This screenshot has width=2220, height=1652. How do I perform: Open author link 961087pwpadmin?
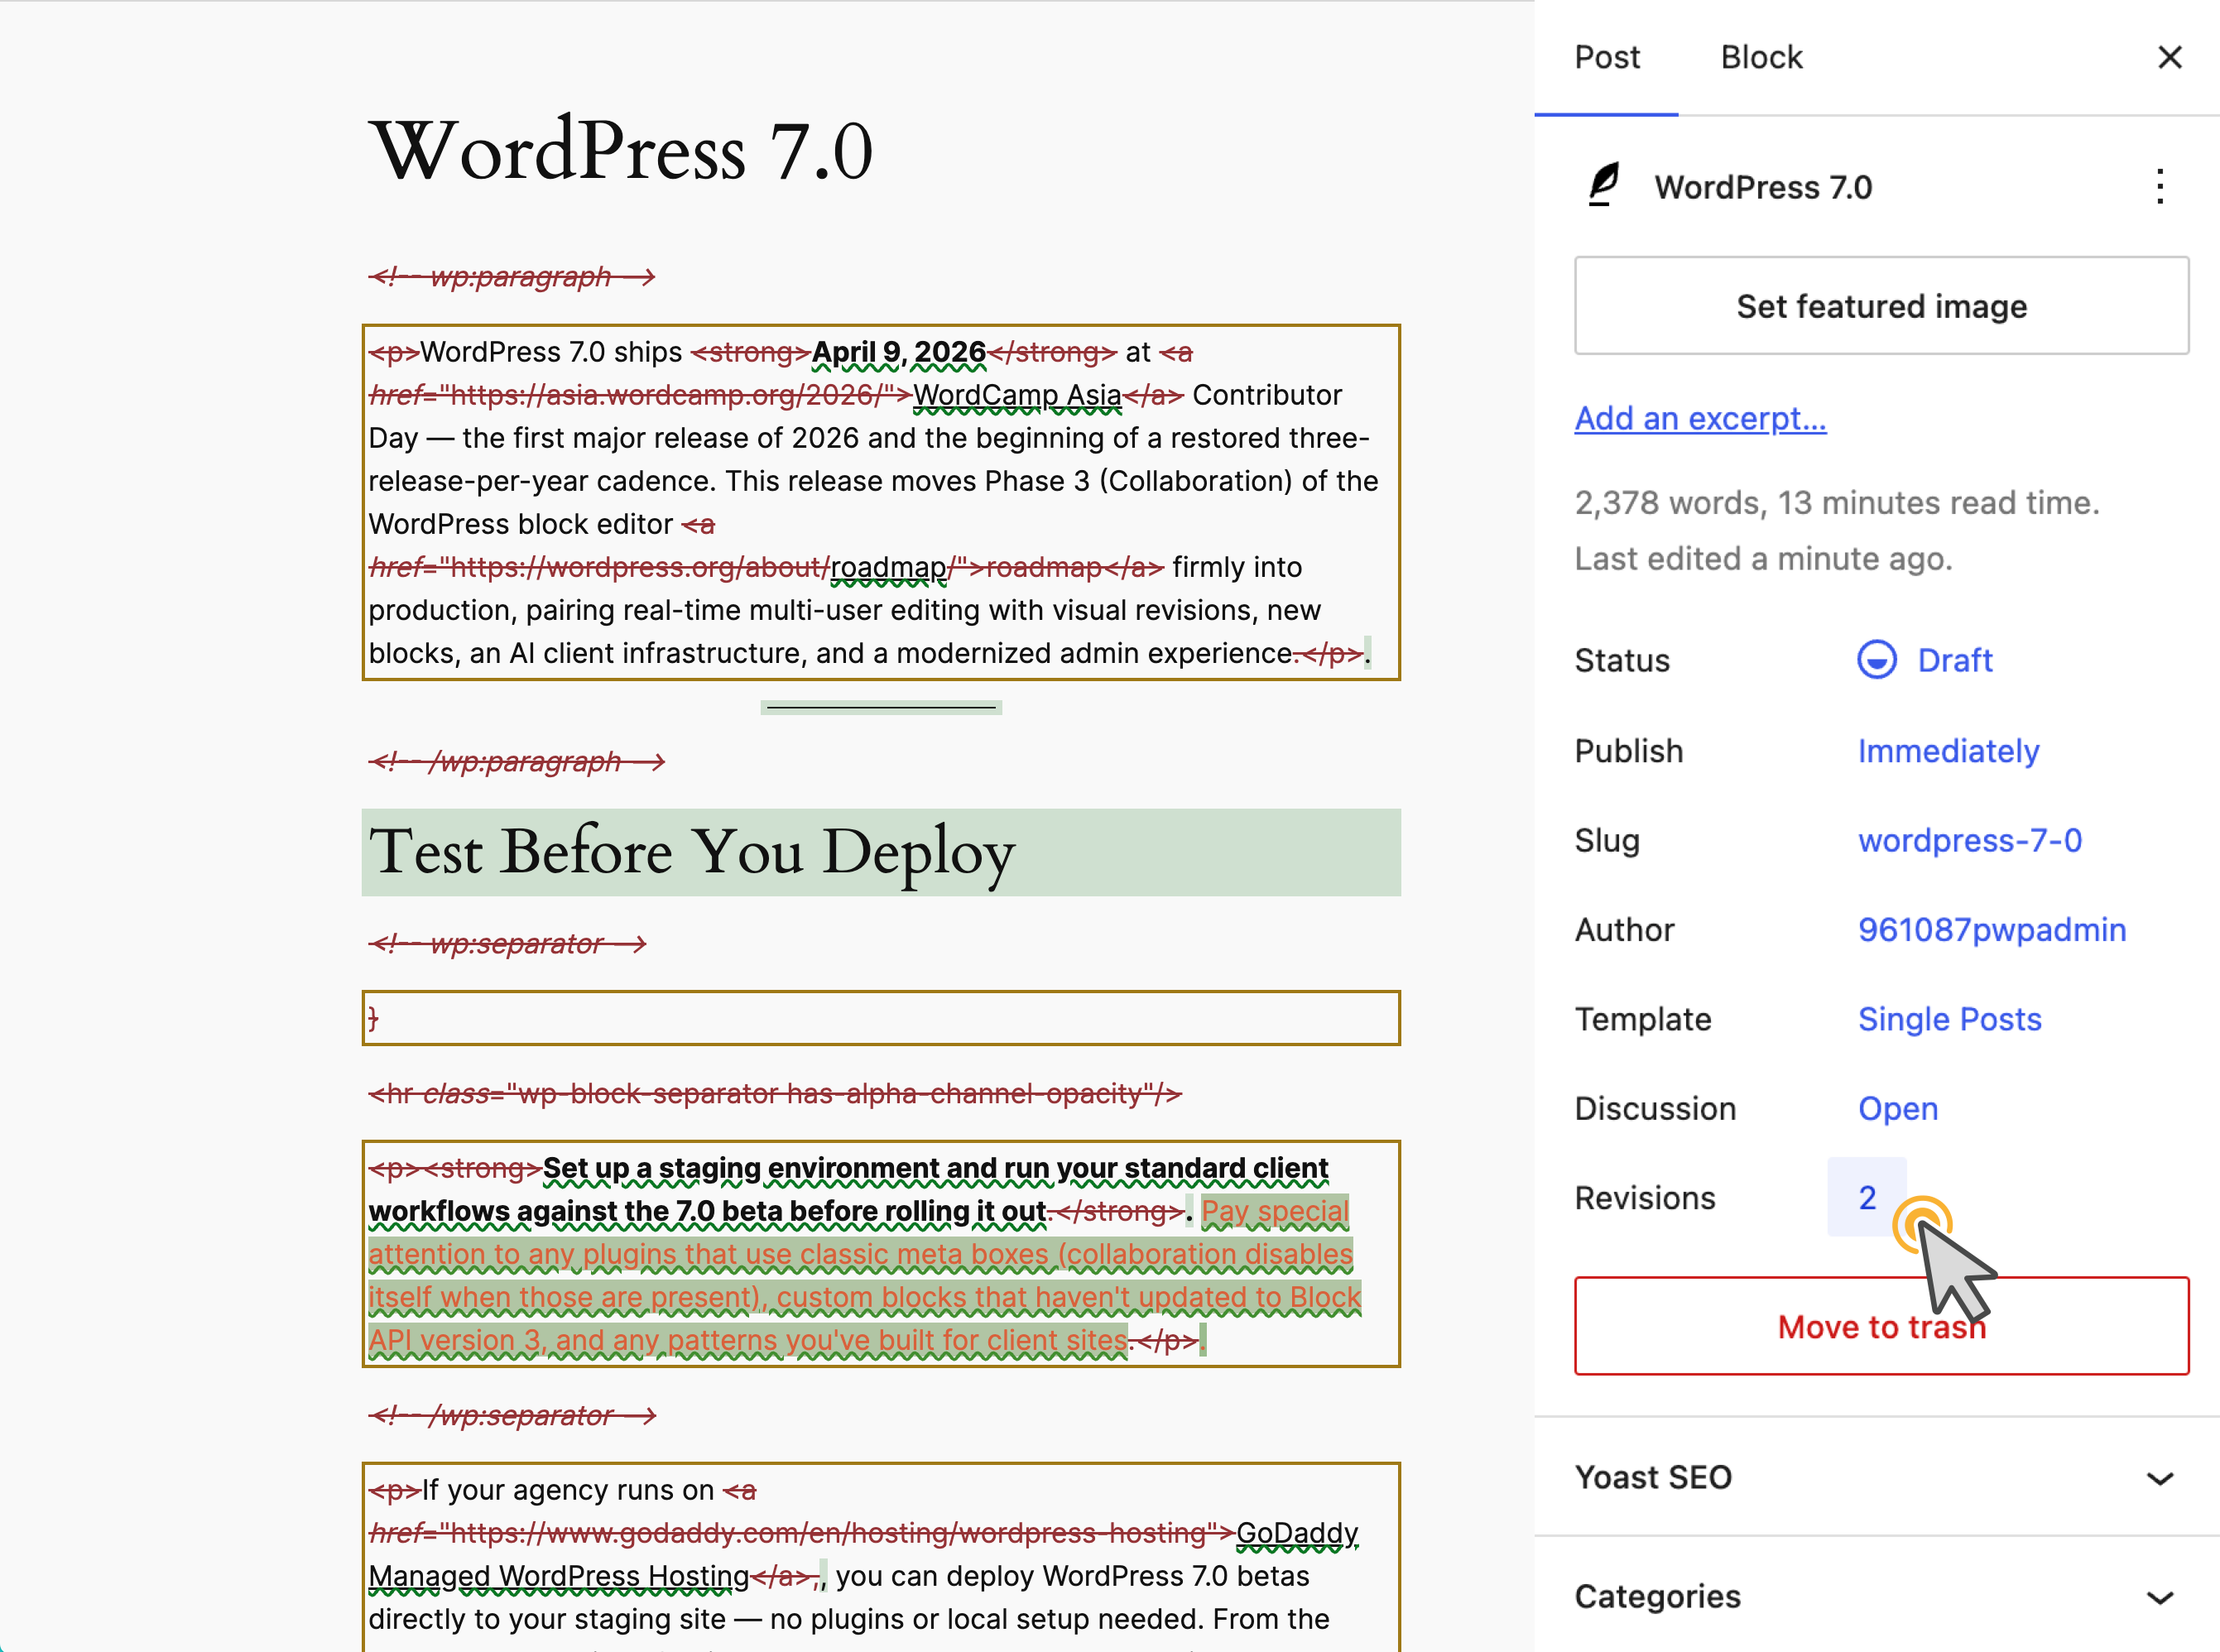(1992, 929)
